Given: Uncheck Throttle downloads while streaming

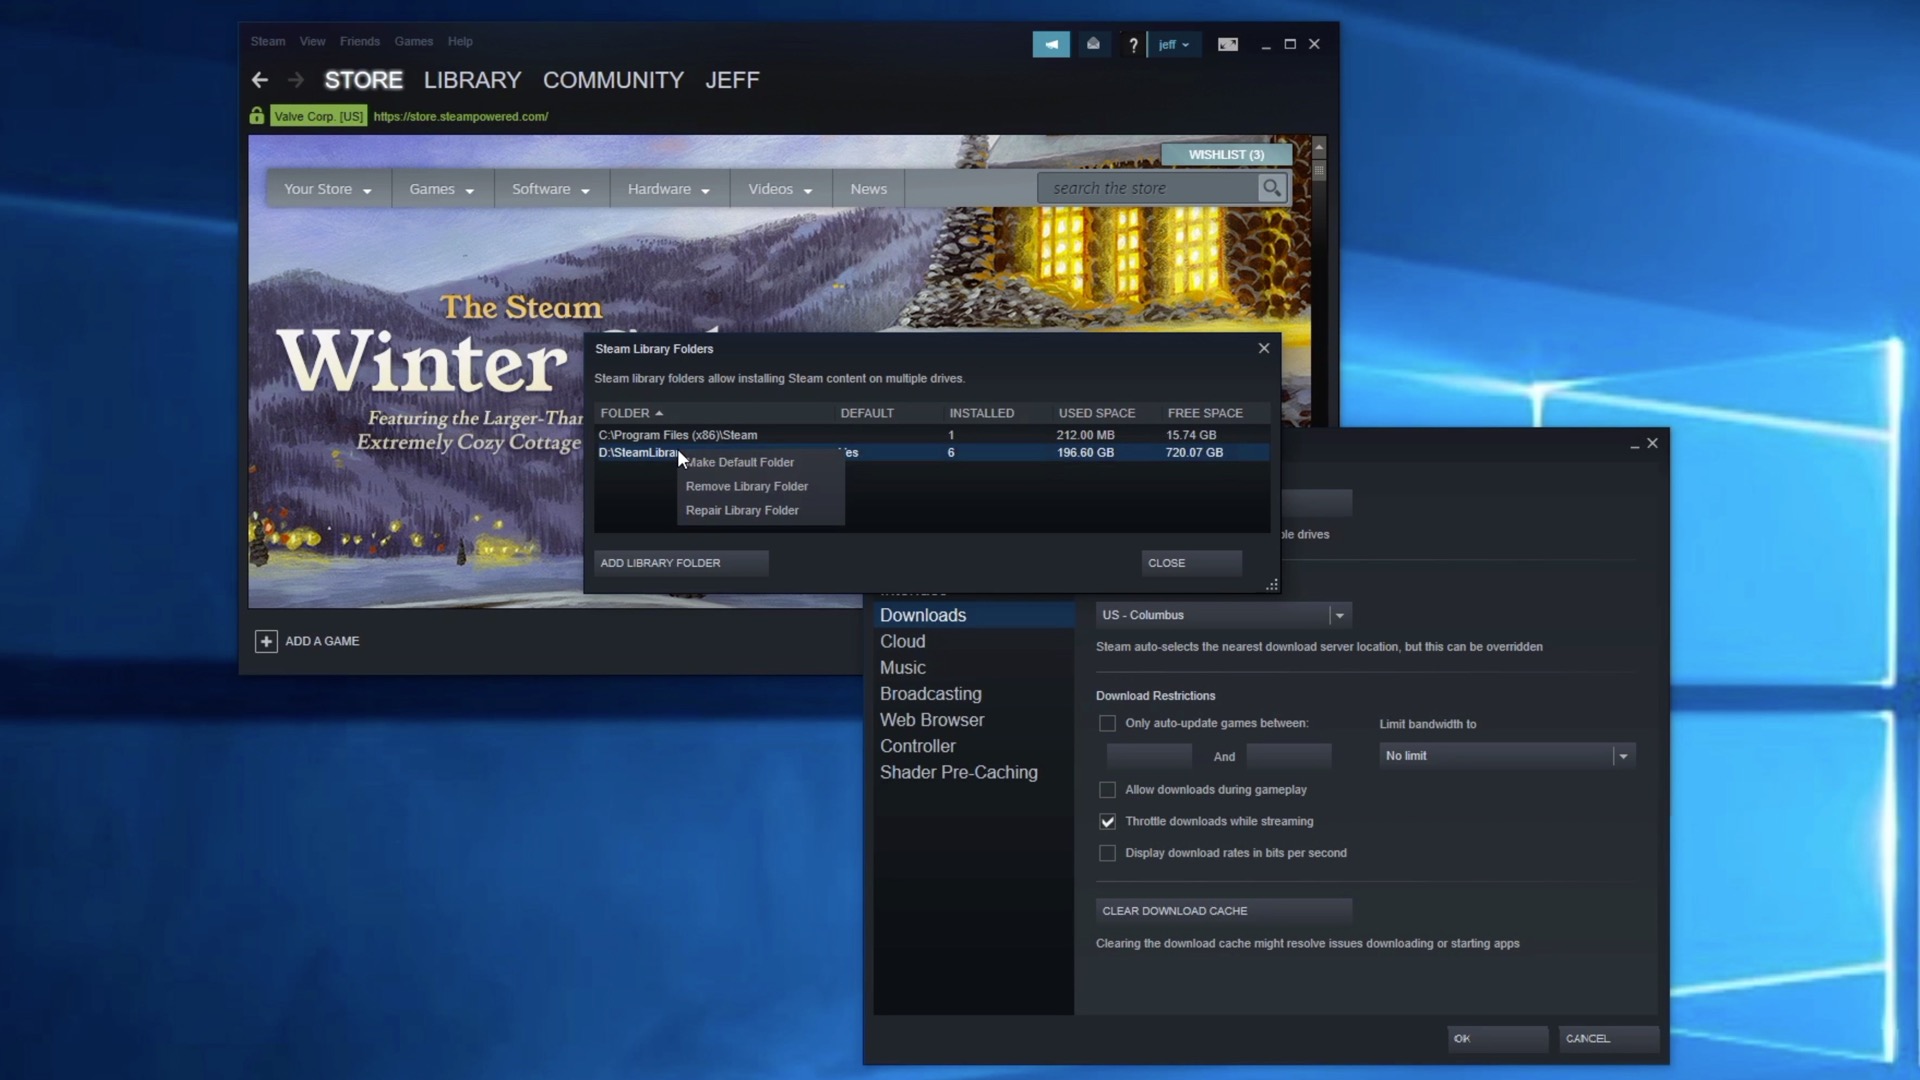Looking at the screenshot, I should [x=1107, y=822].
